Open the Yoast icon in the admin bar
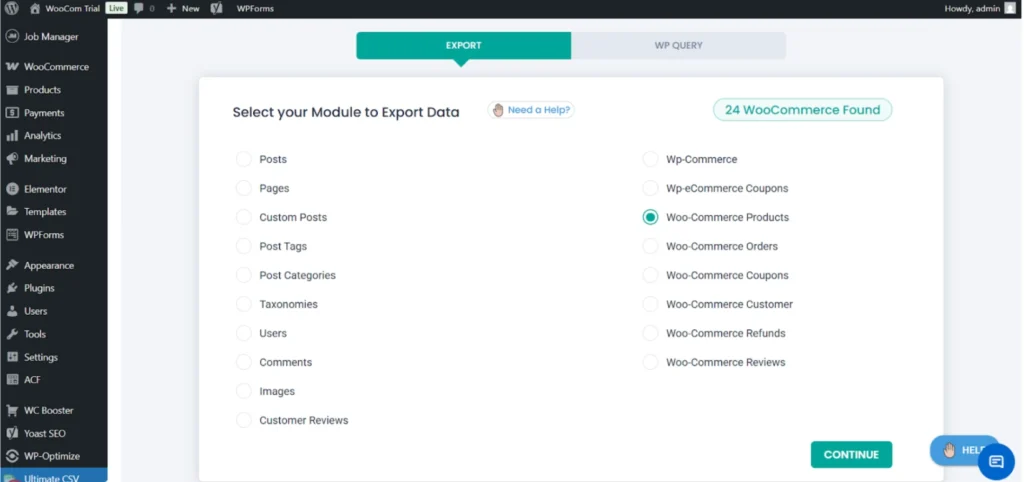This screenshot has width=1024, height=482. point(217,8)
